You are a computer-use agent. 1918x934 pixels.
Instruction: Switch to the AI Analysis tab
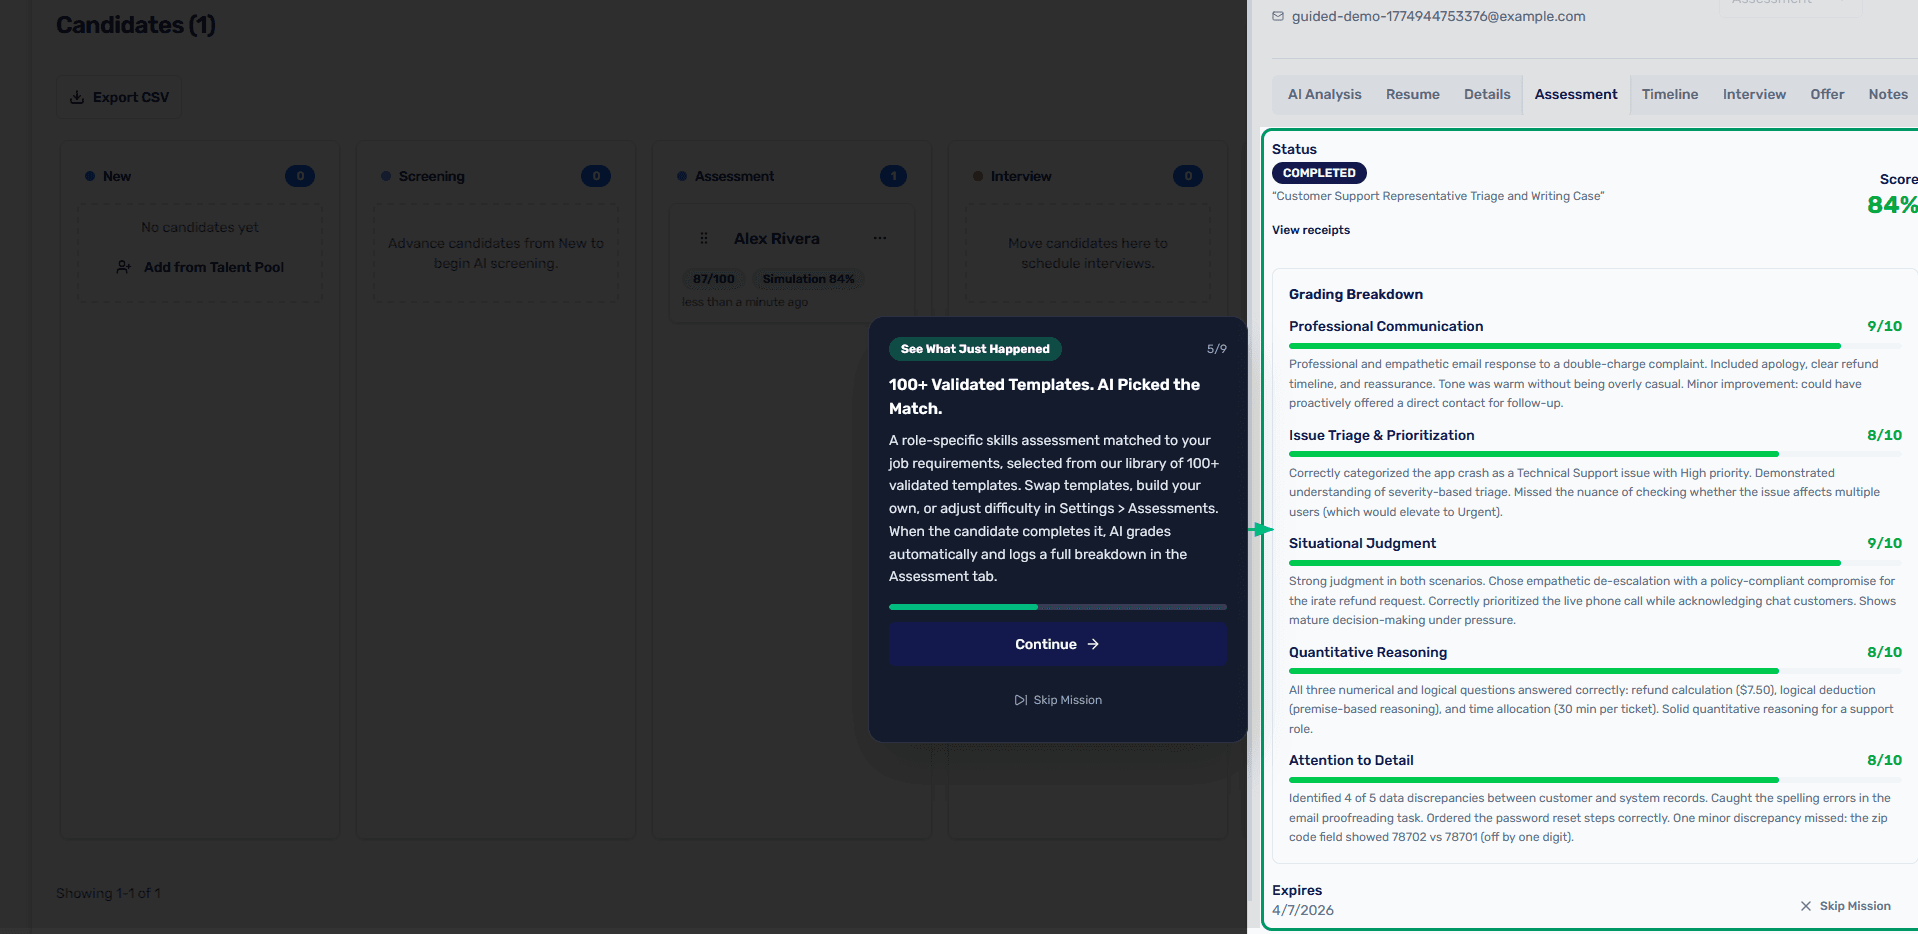coord(1324,95)
